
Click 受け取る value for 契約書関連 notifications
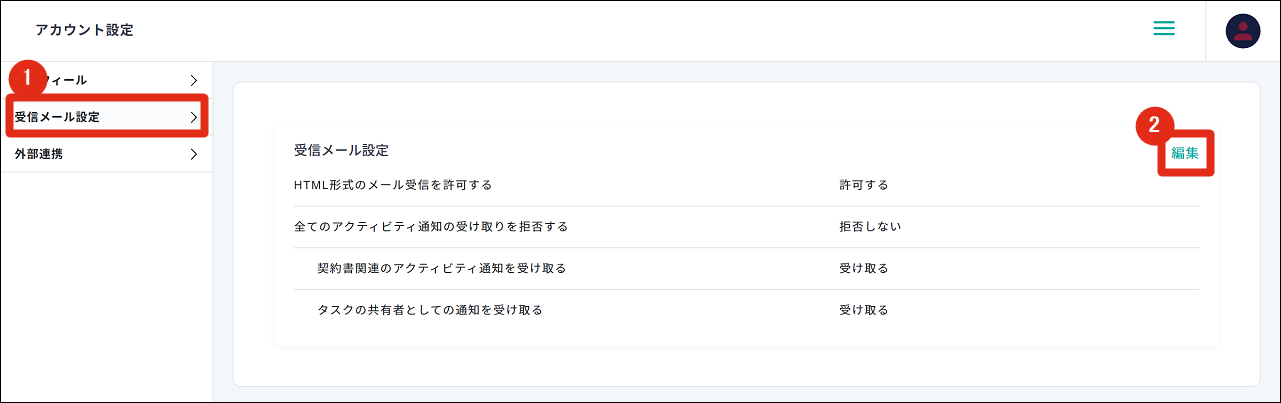[864, 268]
